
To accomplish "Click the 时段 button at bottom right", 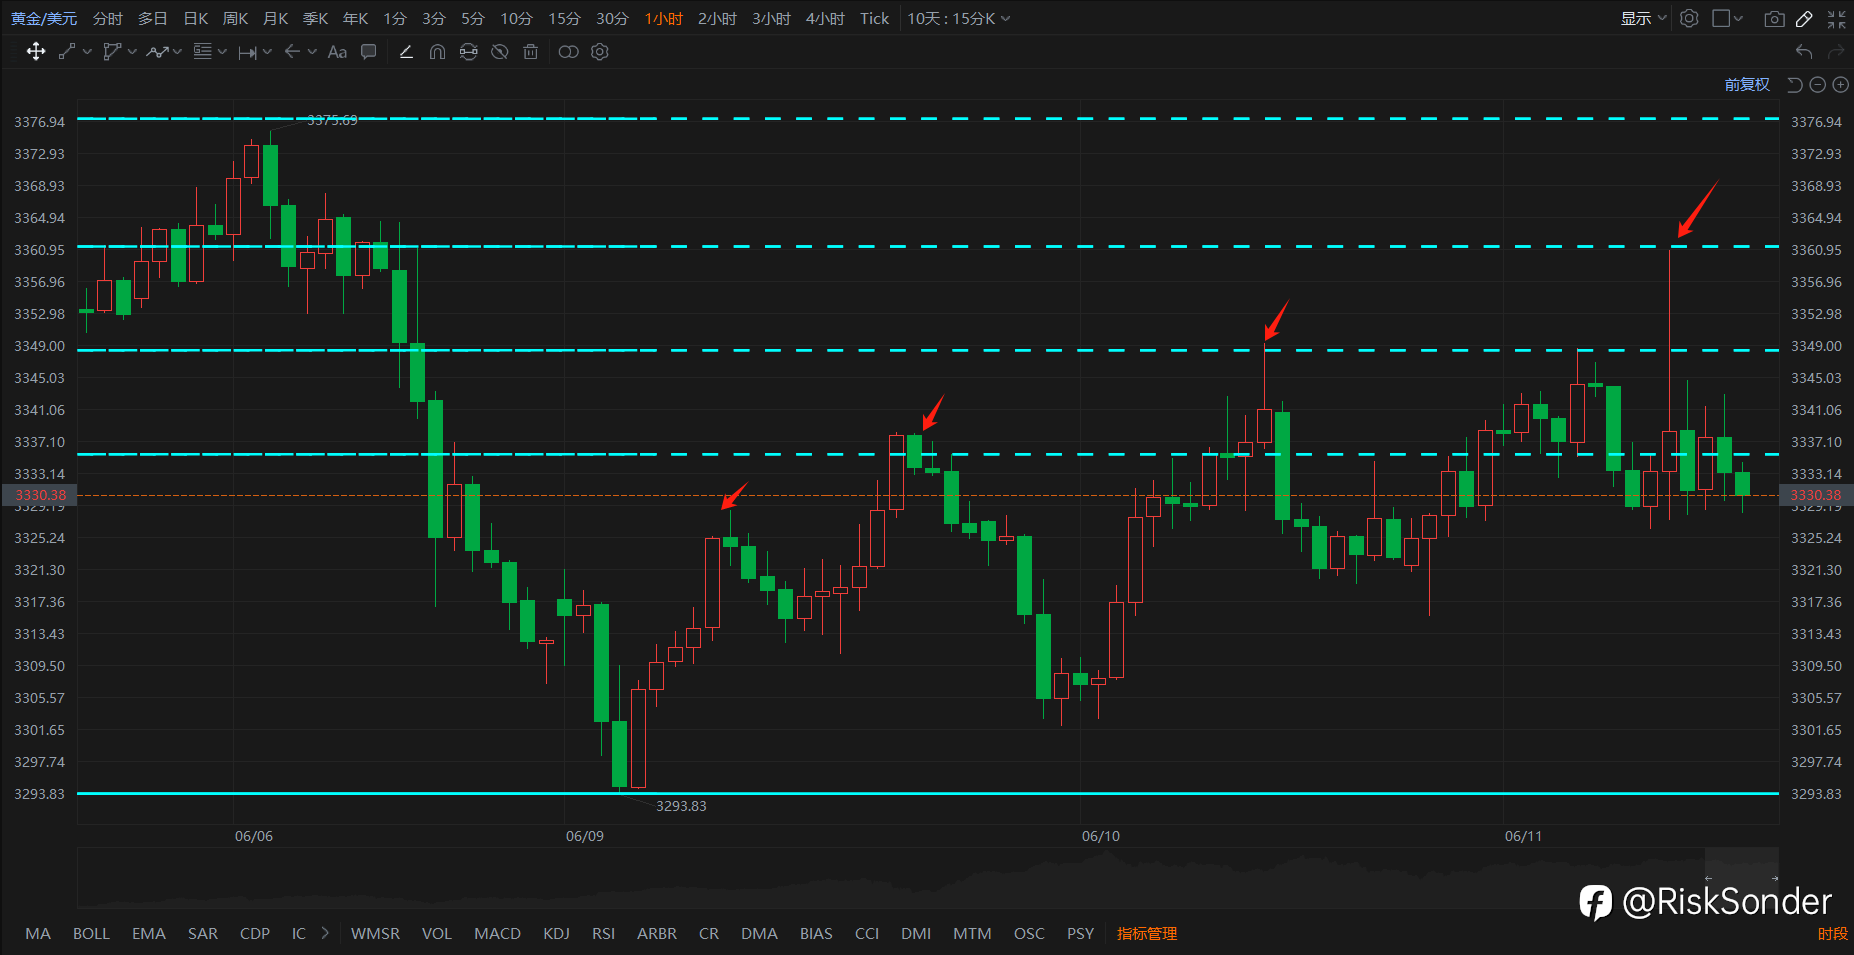I will click(1832, 933).
